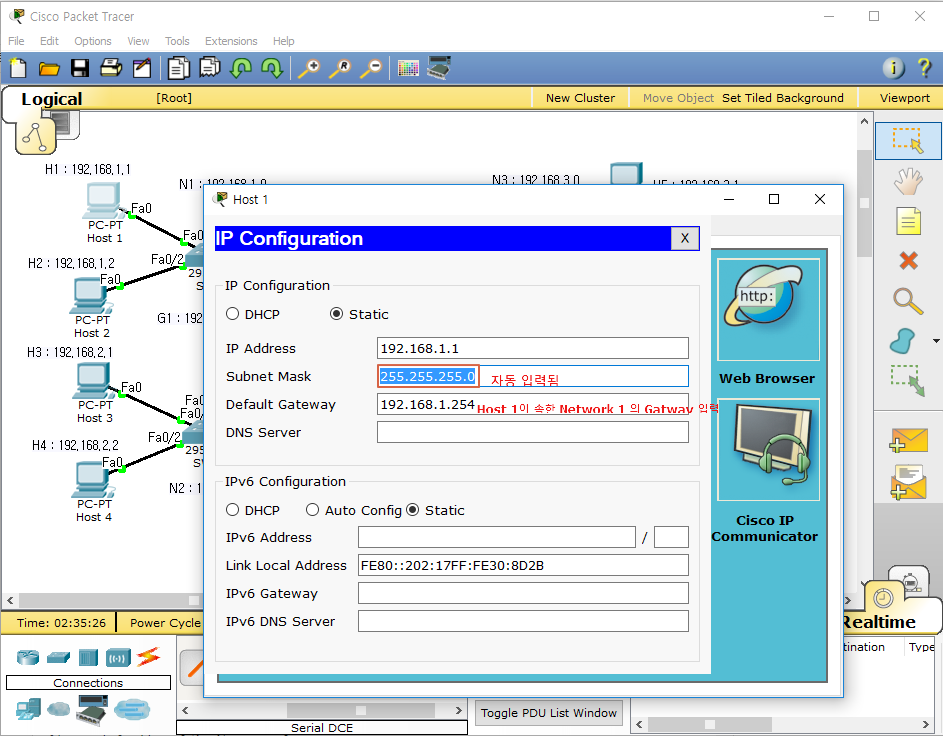The image size is (943, 736).
Task: Click the Print icon
Action: (111, 68)
